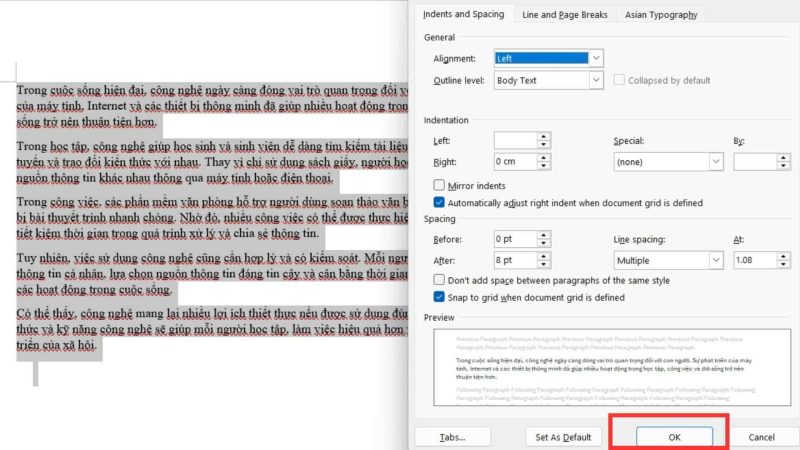Image resolution: width=800 pixels, height=450 pixels.
Task: Click the paragraph starting 'Trong học tập'
Action: click(212, 162)
